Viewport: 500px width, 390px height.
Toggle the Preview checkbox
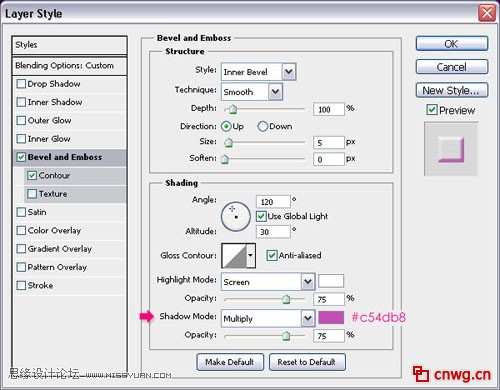(x=432, y=110)
